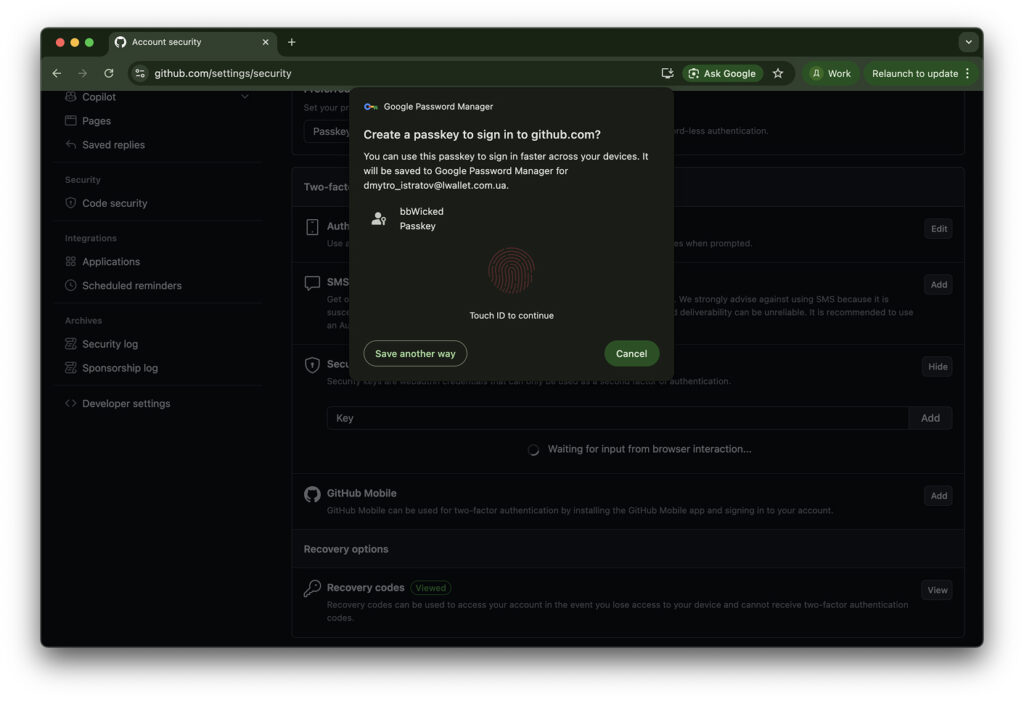Click the Security log icon
The height and width of the screenshot is (701, 1024).
[71, 344]
